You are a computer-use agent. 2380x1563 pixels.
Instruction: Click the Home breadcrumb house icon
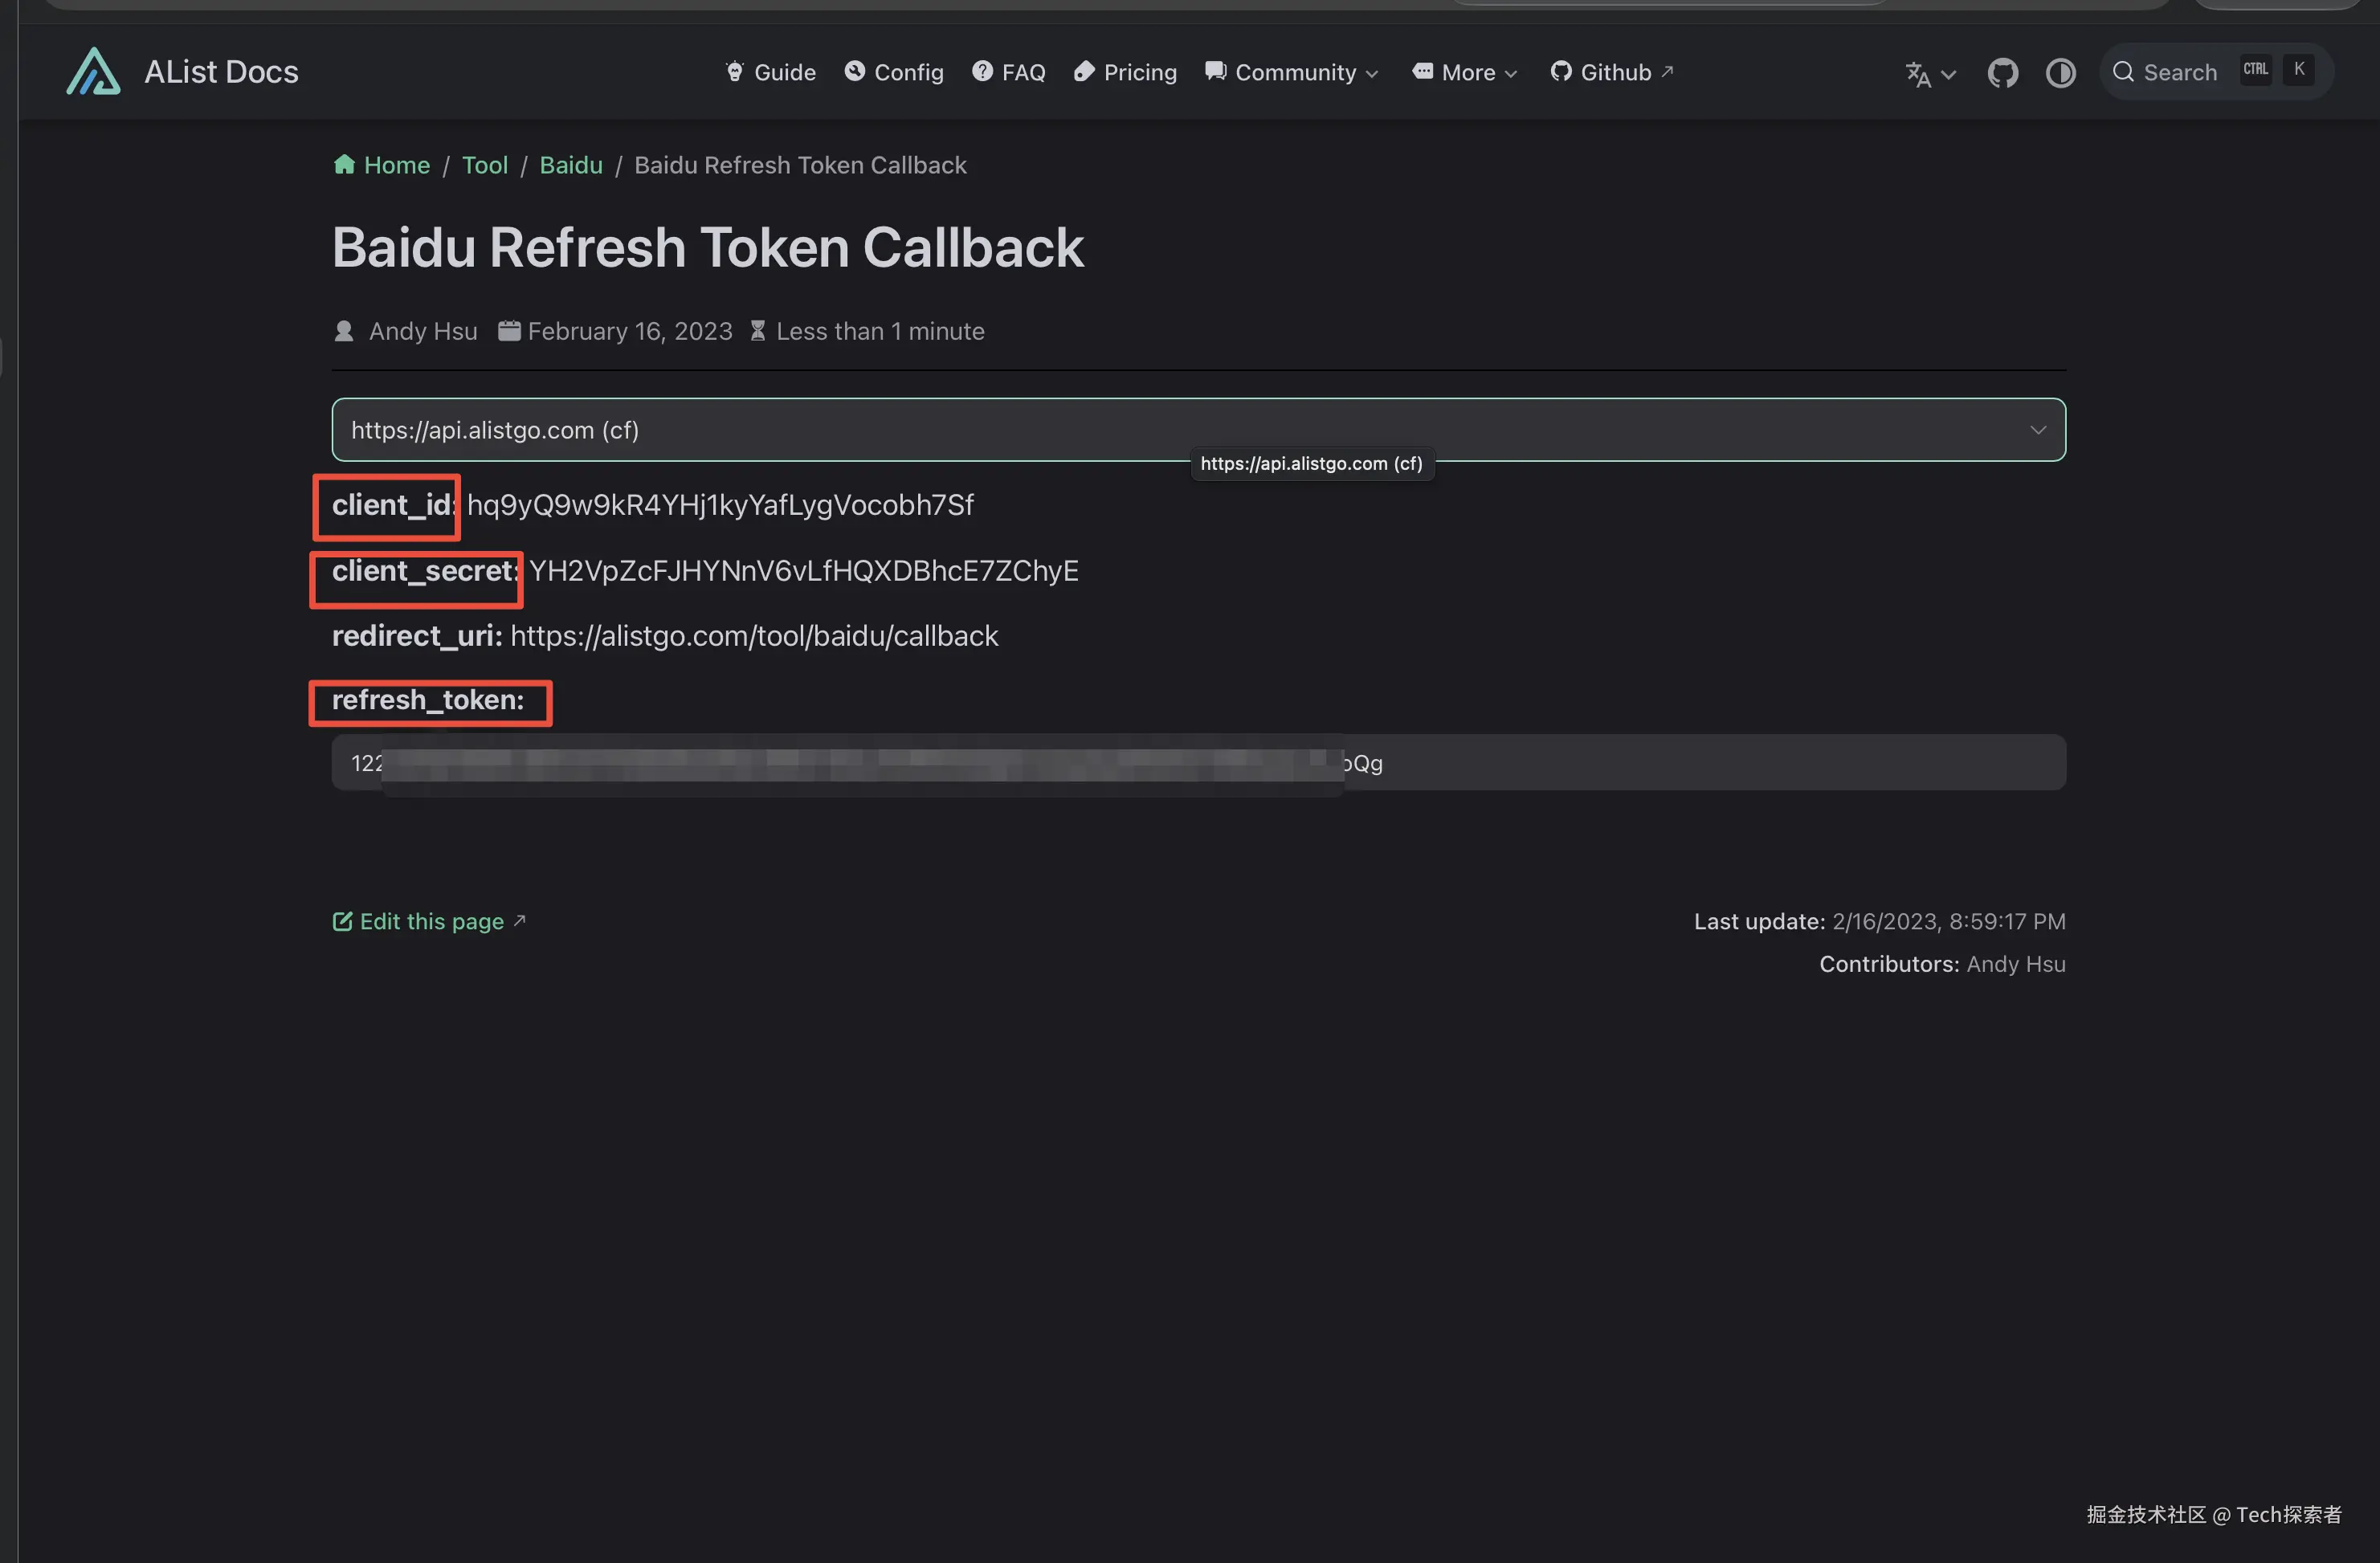tap(344, 164)
